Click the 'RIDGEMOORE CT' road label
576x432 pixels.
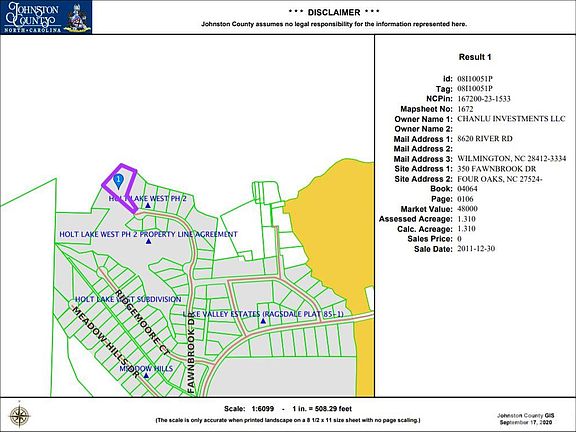[x=143, y=323]
